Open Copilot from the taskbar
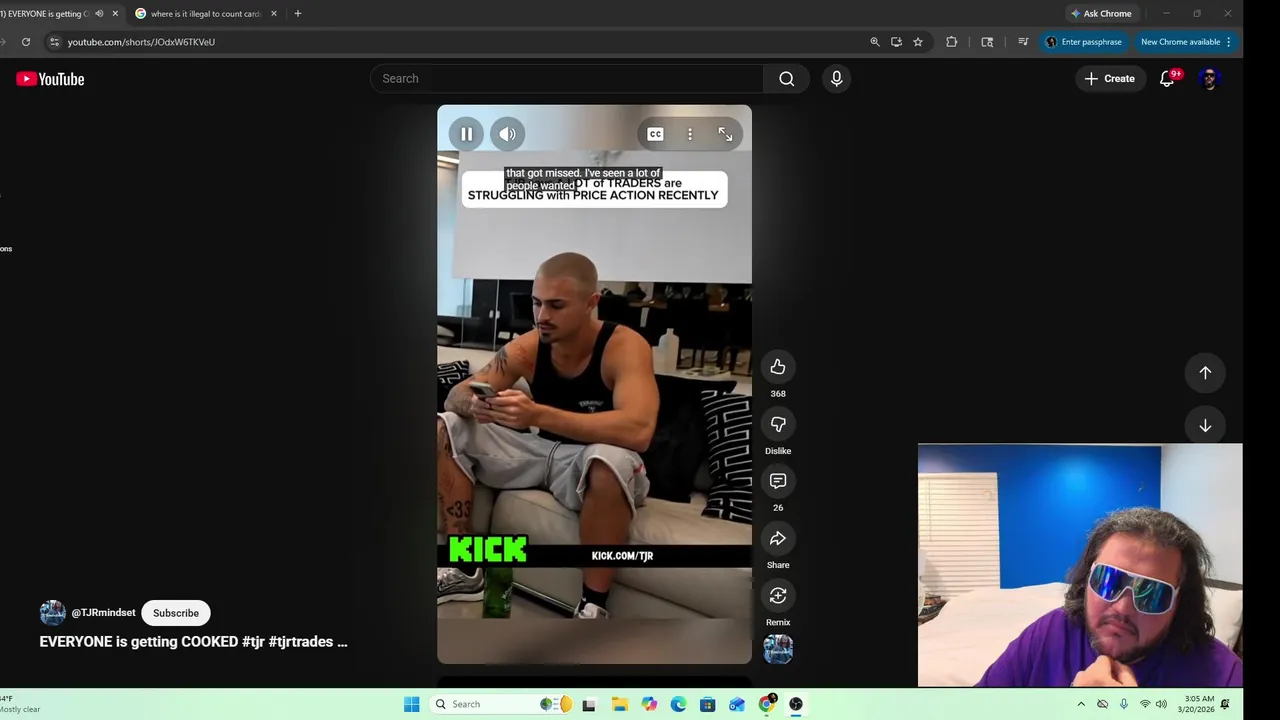The height and width of the screenshot is (720, 1280). coord(649,704)
